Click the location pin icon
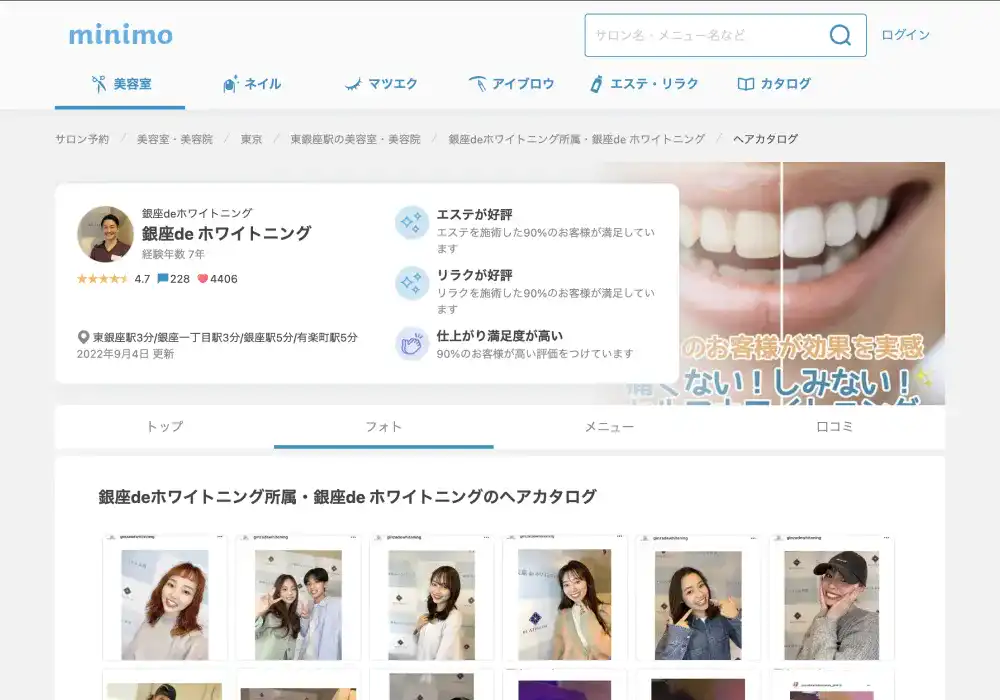 [84, 338]
